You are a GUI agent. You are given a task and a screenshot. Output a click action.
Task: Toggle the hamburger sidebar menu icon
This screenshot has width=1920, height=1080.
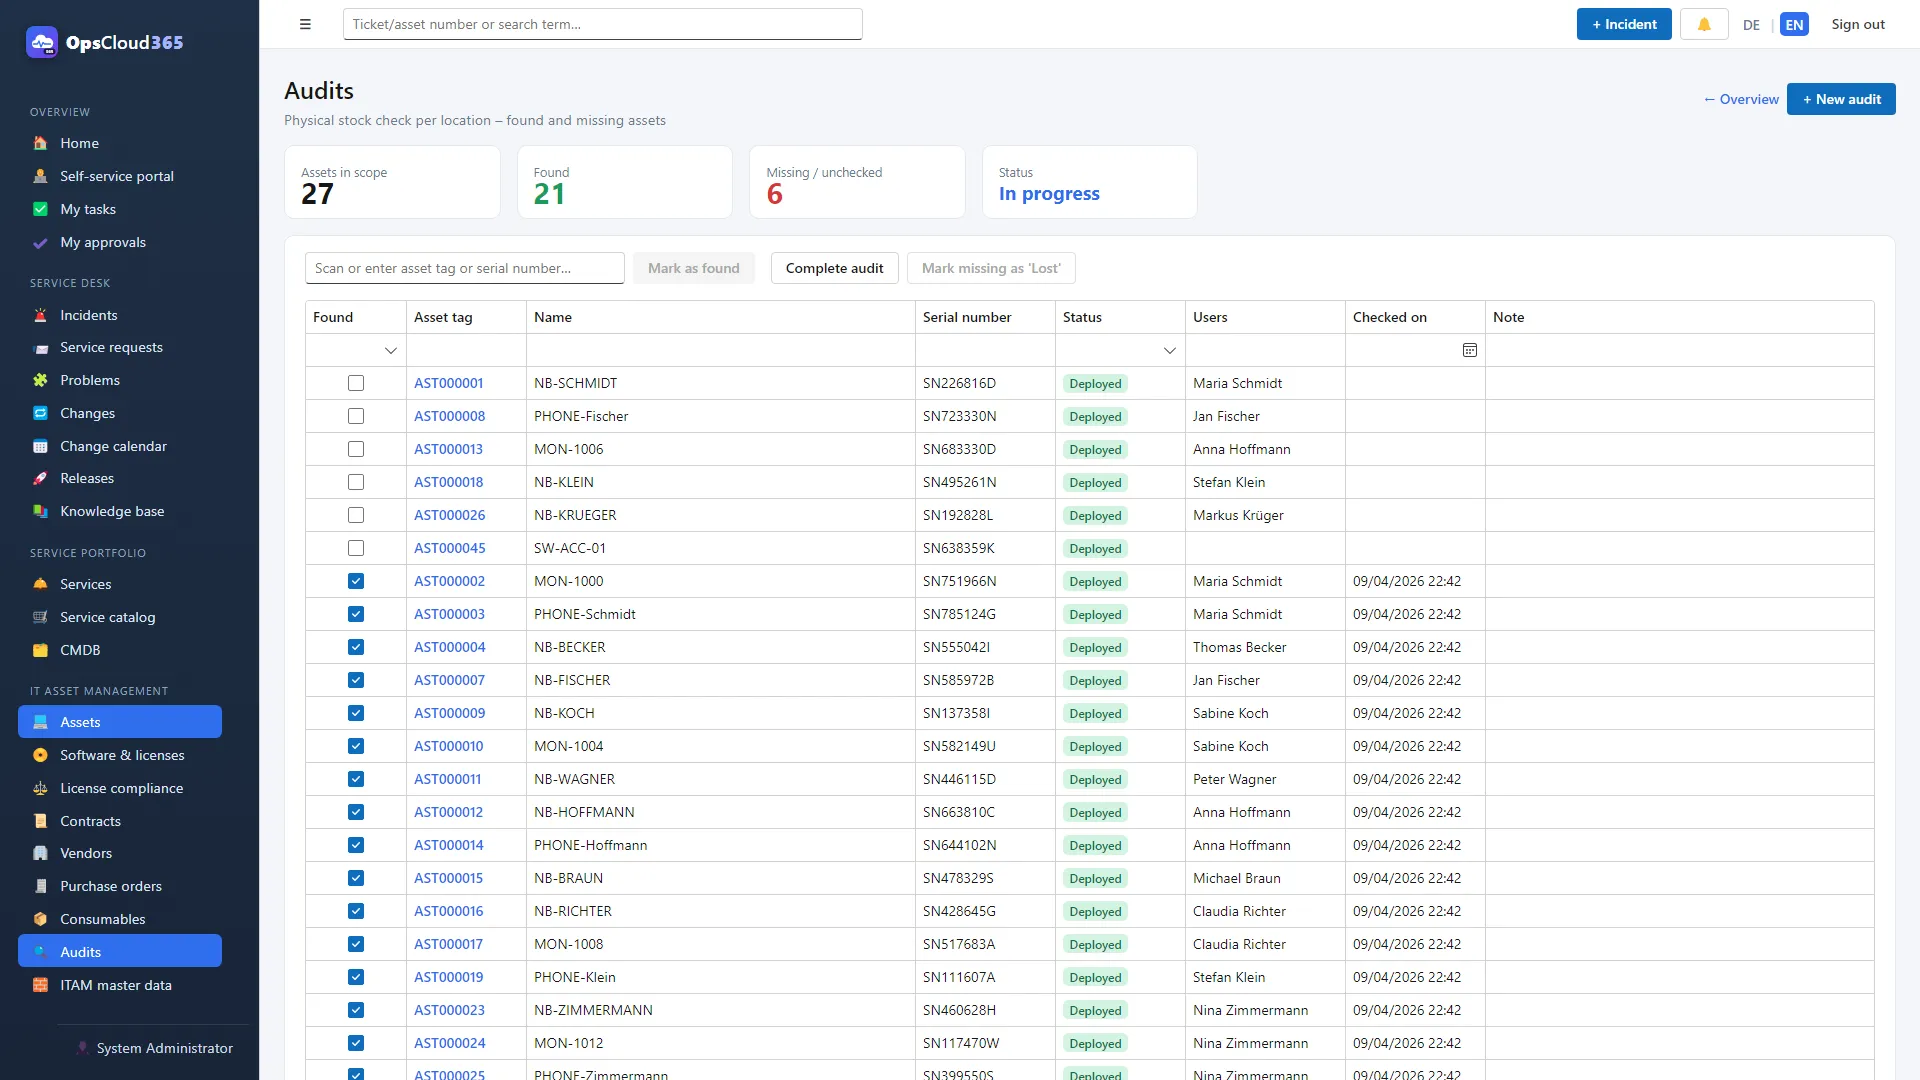coord(305,24)
